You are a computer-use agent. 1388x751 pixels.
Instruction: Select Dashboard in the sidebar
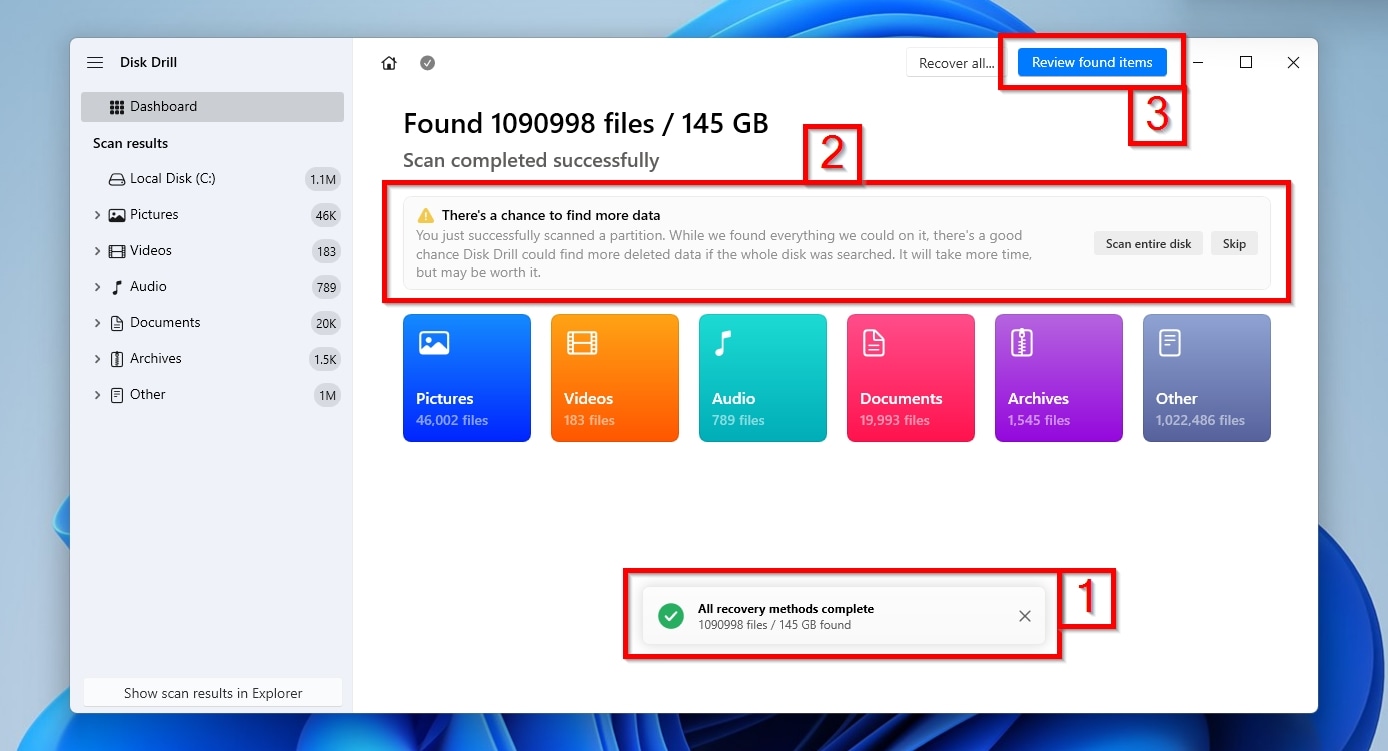click(x=212, y=107)
